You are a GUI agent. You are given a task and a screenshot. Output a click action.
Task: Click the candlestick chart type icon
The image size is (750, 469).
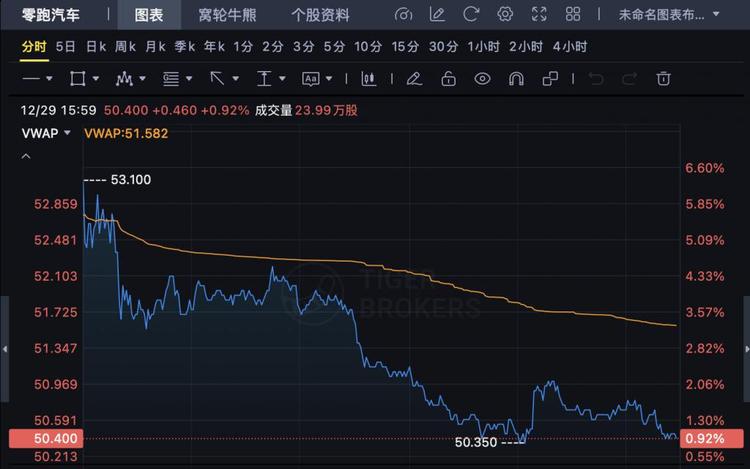369,78
